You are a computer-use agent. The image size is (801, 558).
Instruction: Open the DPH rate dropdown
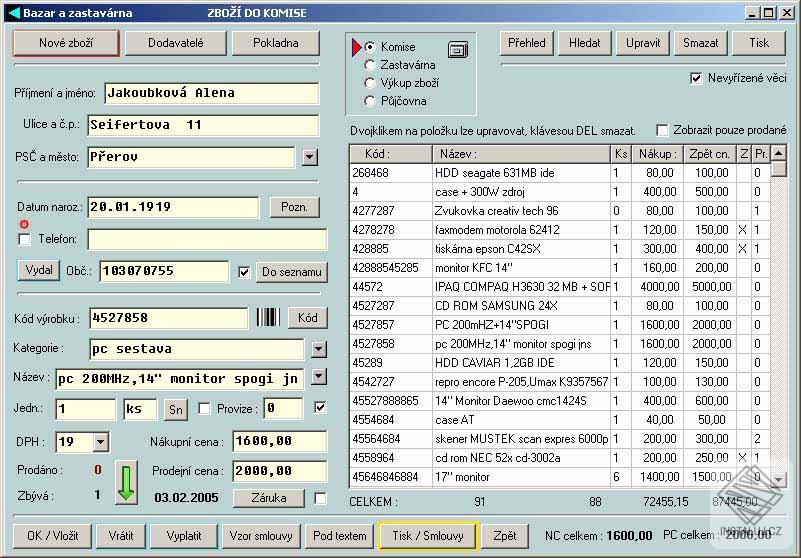[x=100, y=441]
